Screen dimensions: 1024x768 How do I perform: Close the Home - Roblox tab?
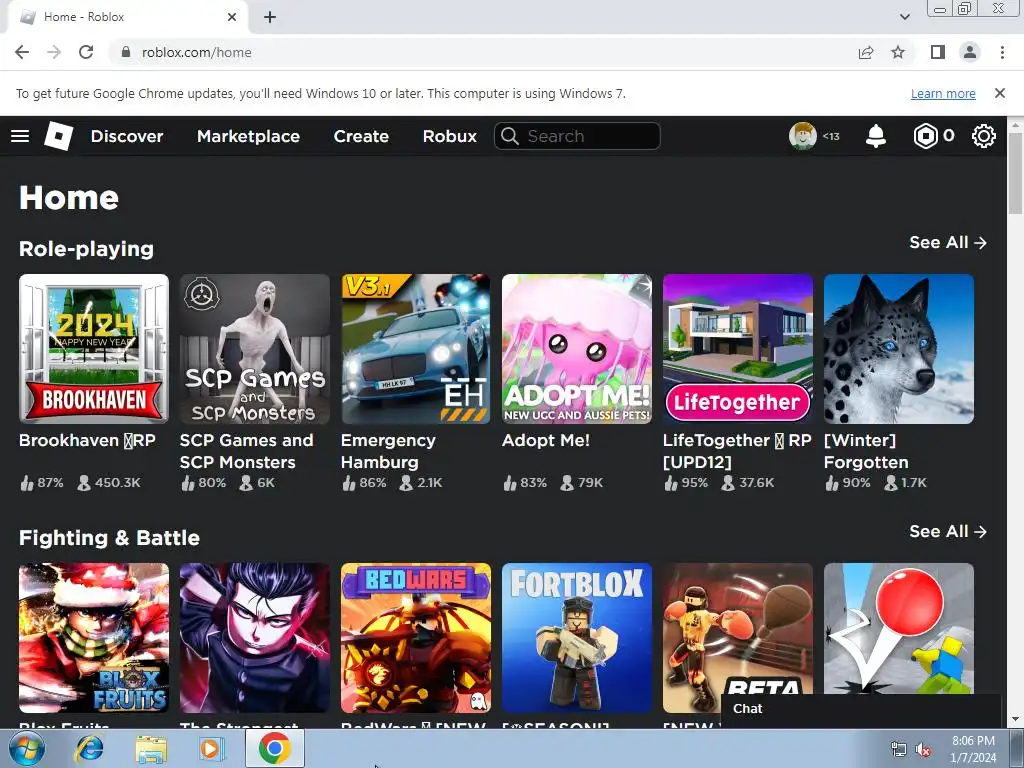tap(232, 17)
